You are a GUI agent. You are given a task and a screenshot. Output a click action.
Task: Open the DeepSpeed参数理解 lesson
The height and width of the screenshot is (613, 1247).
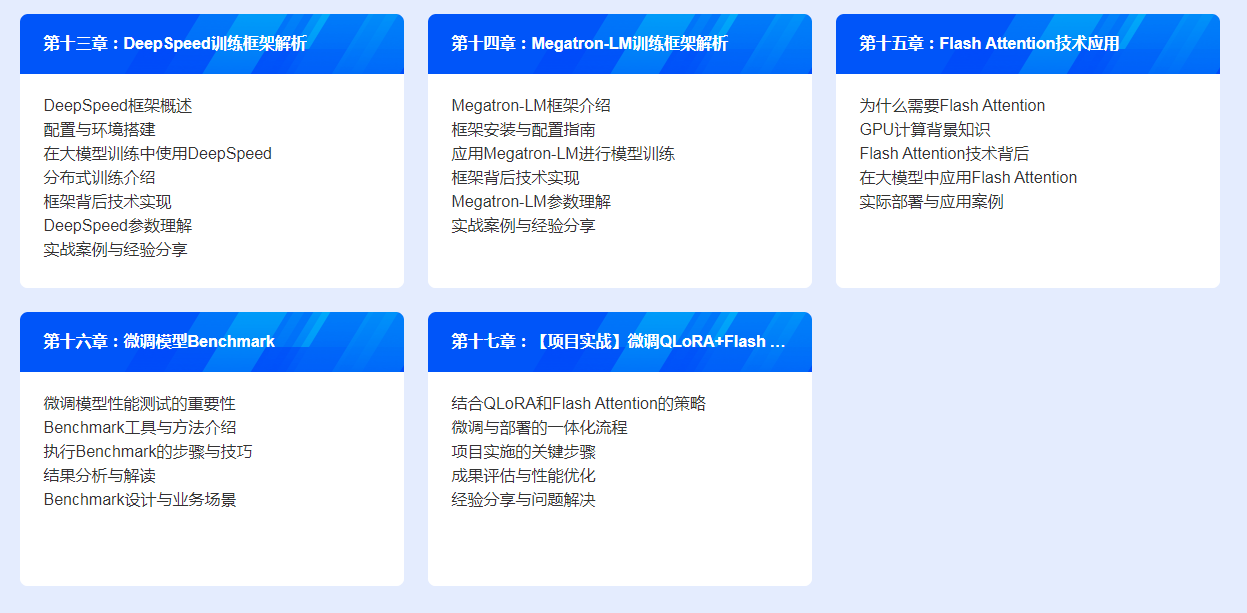pos(118,226)
